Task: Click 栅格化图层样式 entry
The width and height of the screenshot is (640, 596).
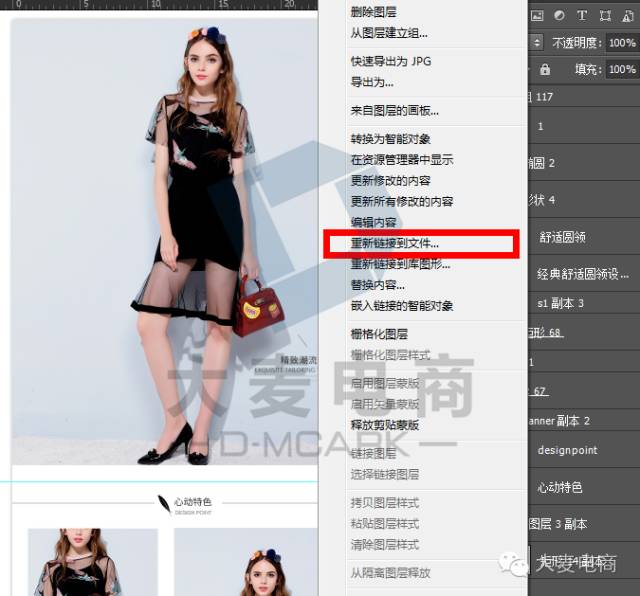Action: coord(391,355)
